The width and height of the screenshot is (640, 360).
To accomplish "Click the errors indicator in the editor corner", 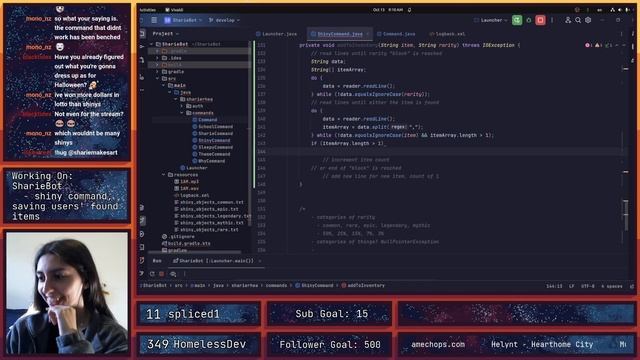I will [589, 45].
